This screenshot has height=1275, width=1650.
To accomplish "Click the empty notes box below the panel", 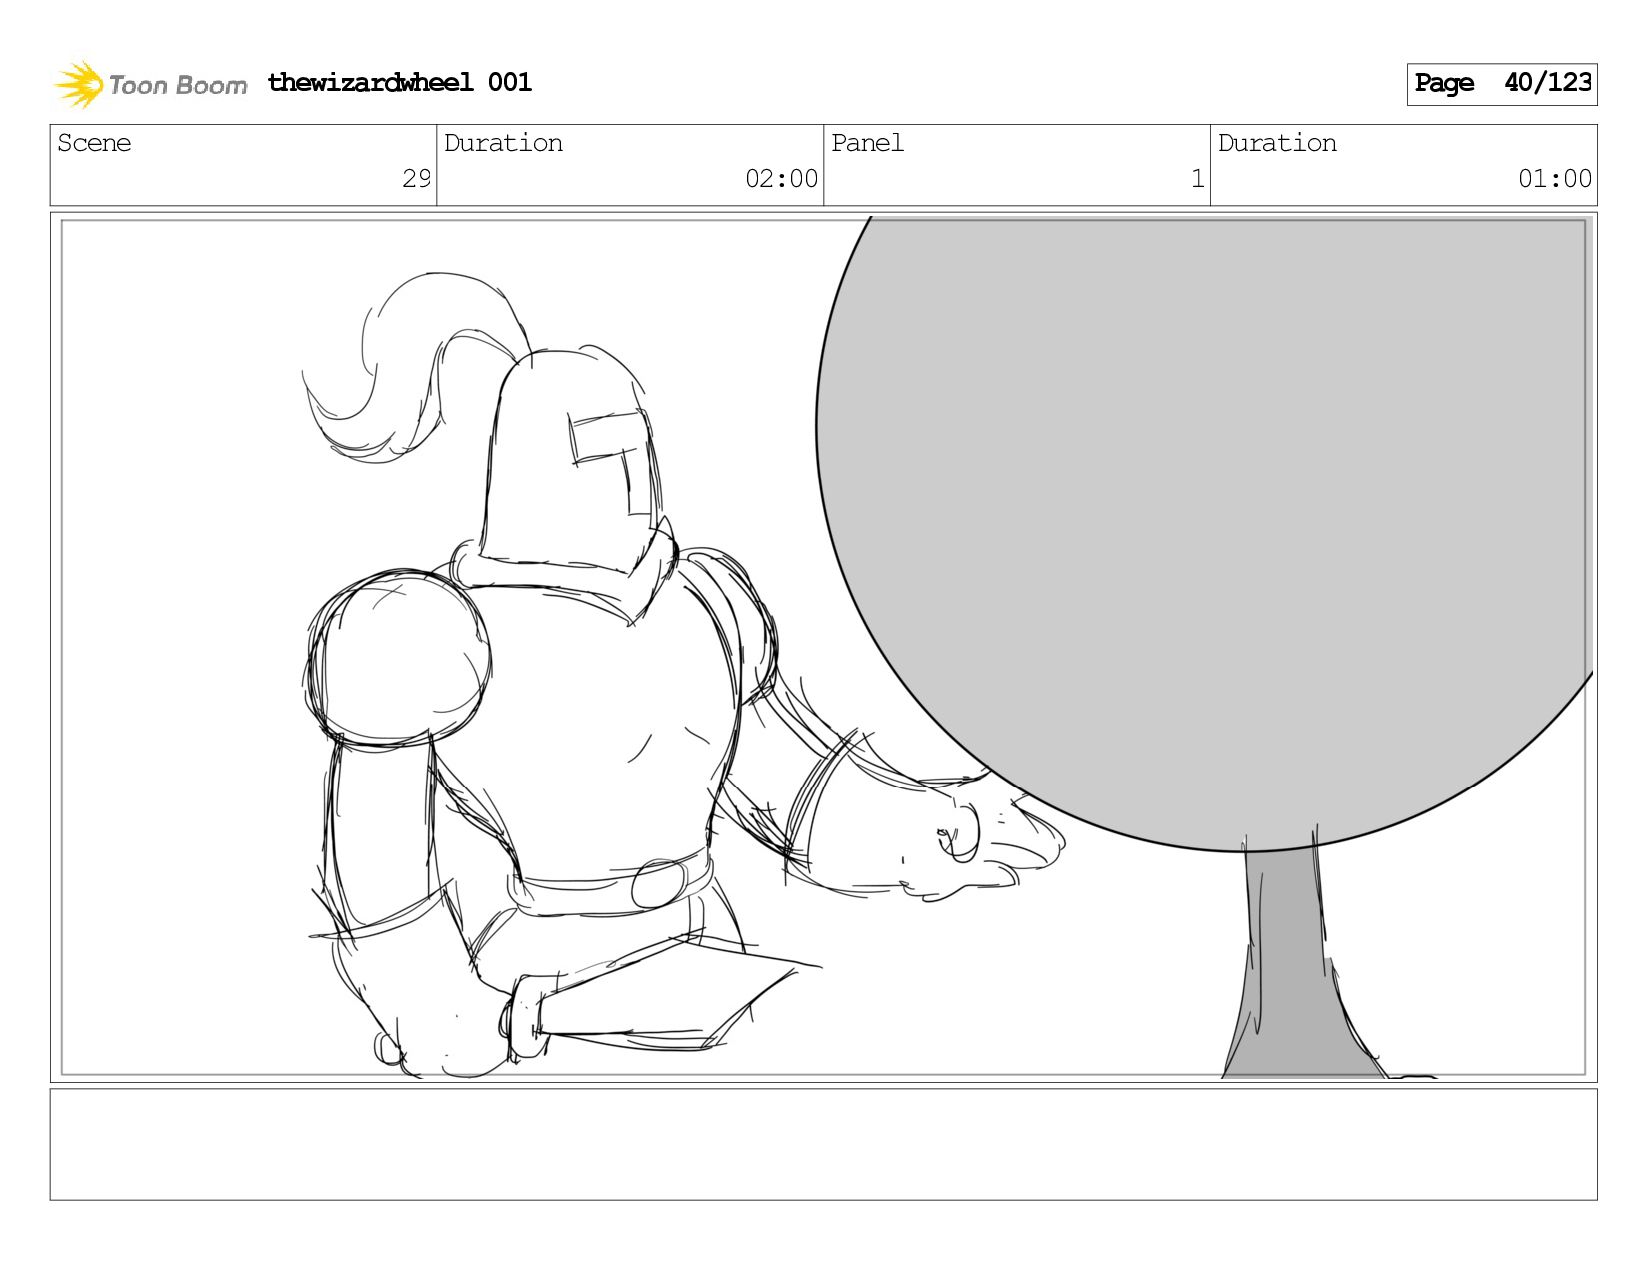I will pos(824,1145).
